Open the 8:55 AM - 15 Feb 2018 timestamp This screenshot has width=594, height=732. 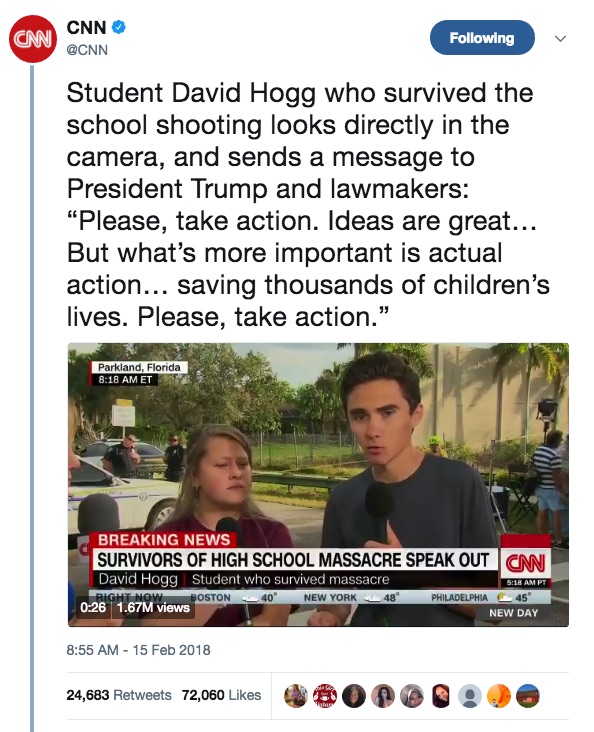138,650
